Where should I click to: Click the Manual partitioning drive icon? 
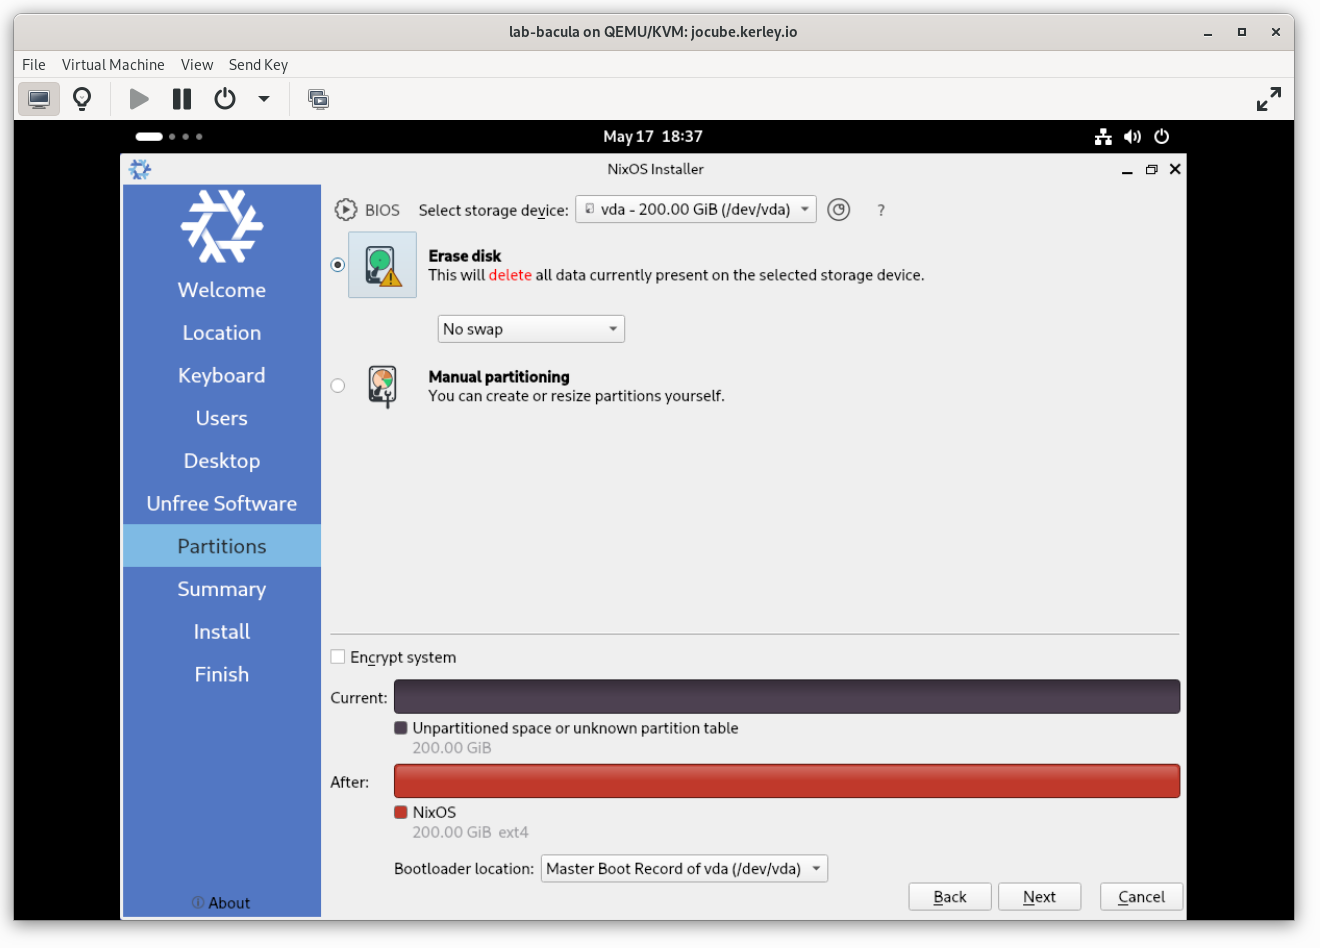point(382,386)
